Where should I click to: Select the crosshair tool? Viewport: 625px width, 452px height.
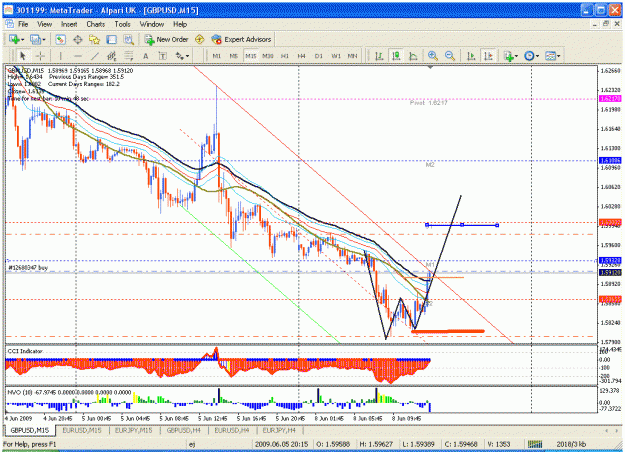40,56
